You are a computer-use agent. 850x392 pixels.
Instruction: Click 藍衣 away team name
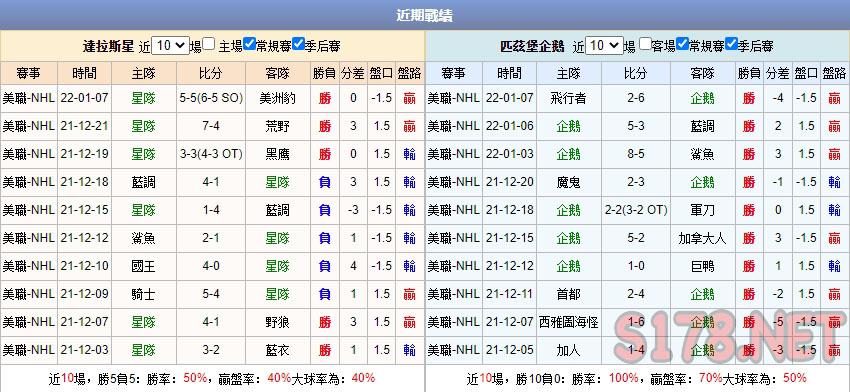[x=277, y=350]
